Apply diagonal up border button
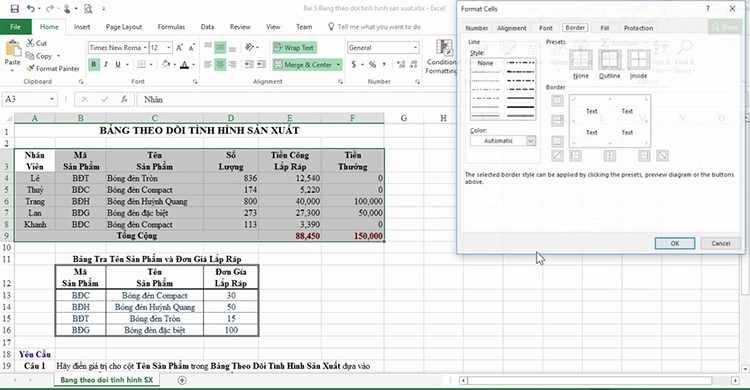The width and height of the screenshot is (750, 390). (x=557, y=156)
